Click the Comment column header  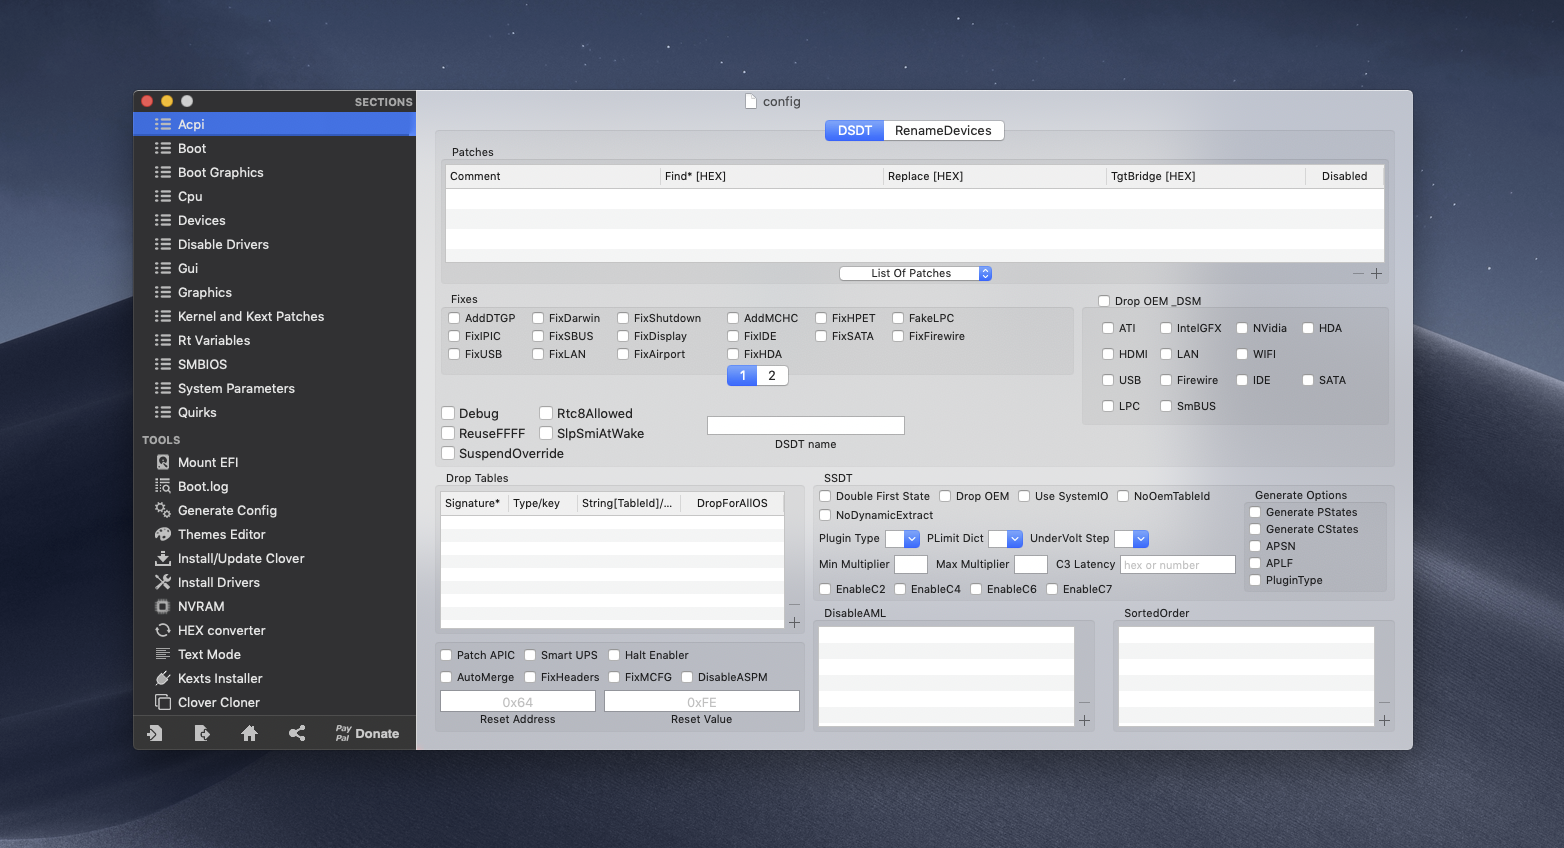coord(552,176)
